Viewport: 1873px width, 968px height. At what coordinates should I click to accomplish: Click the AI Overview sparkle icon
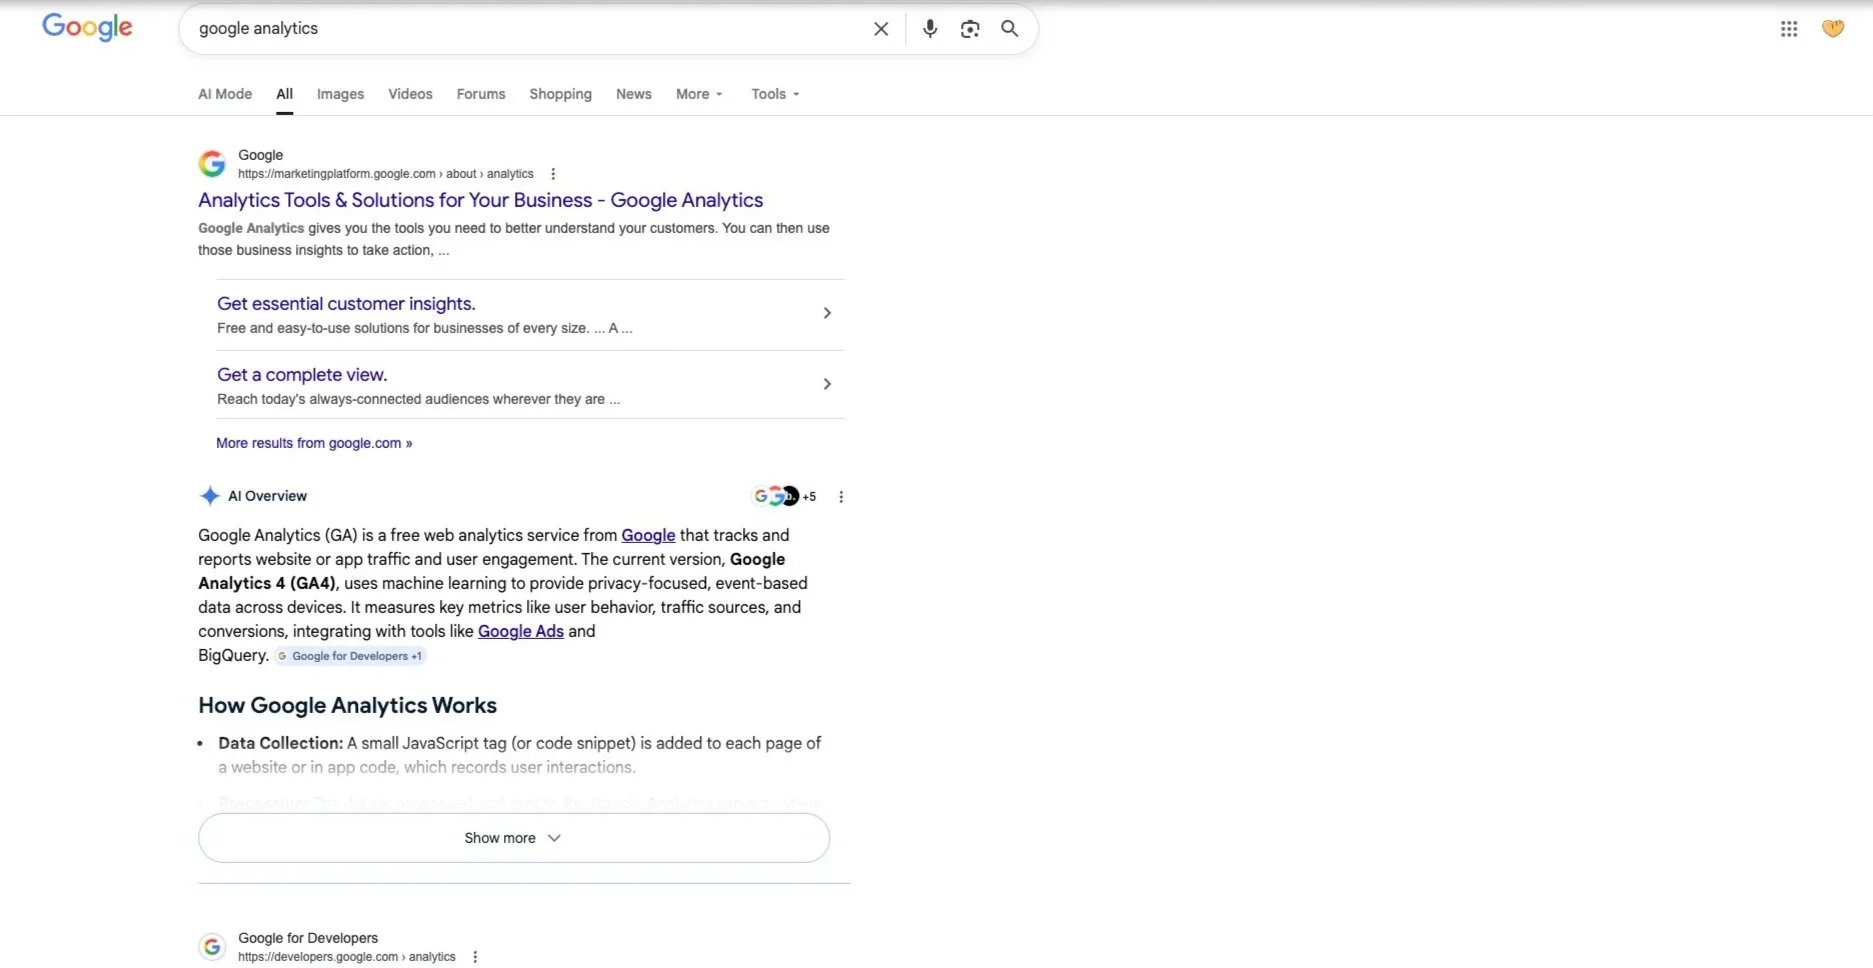[209, 496]
